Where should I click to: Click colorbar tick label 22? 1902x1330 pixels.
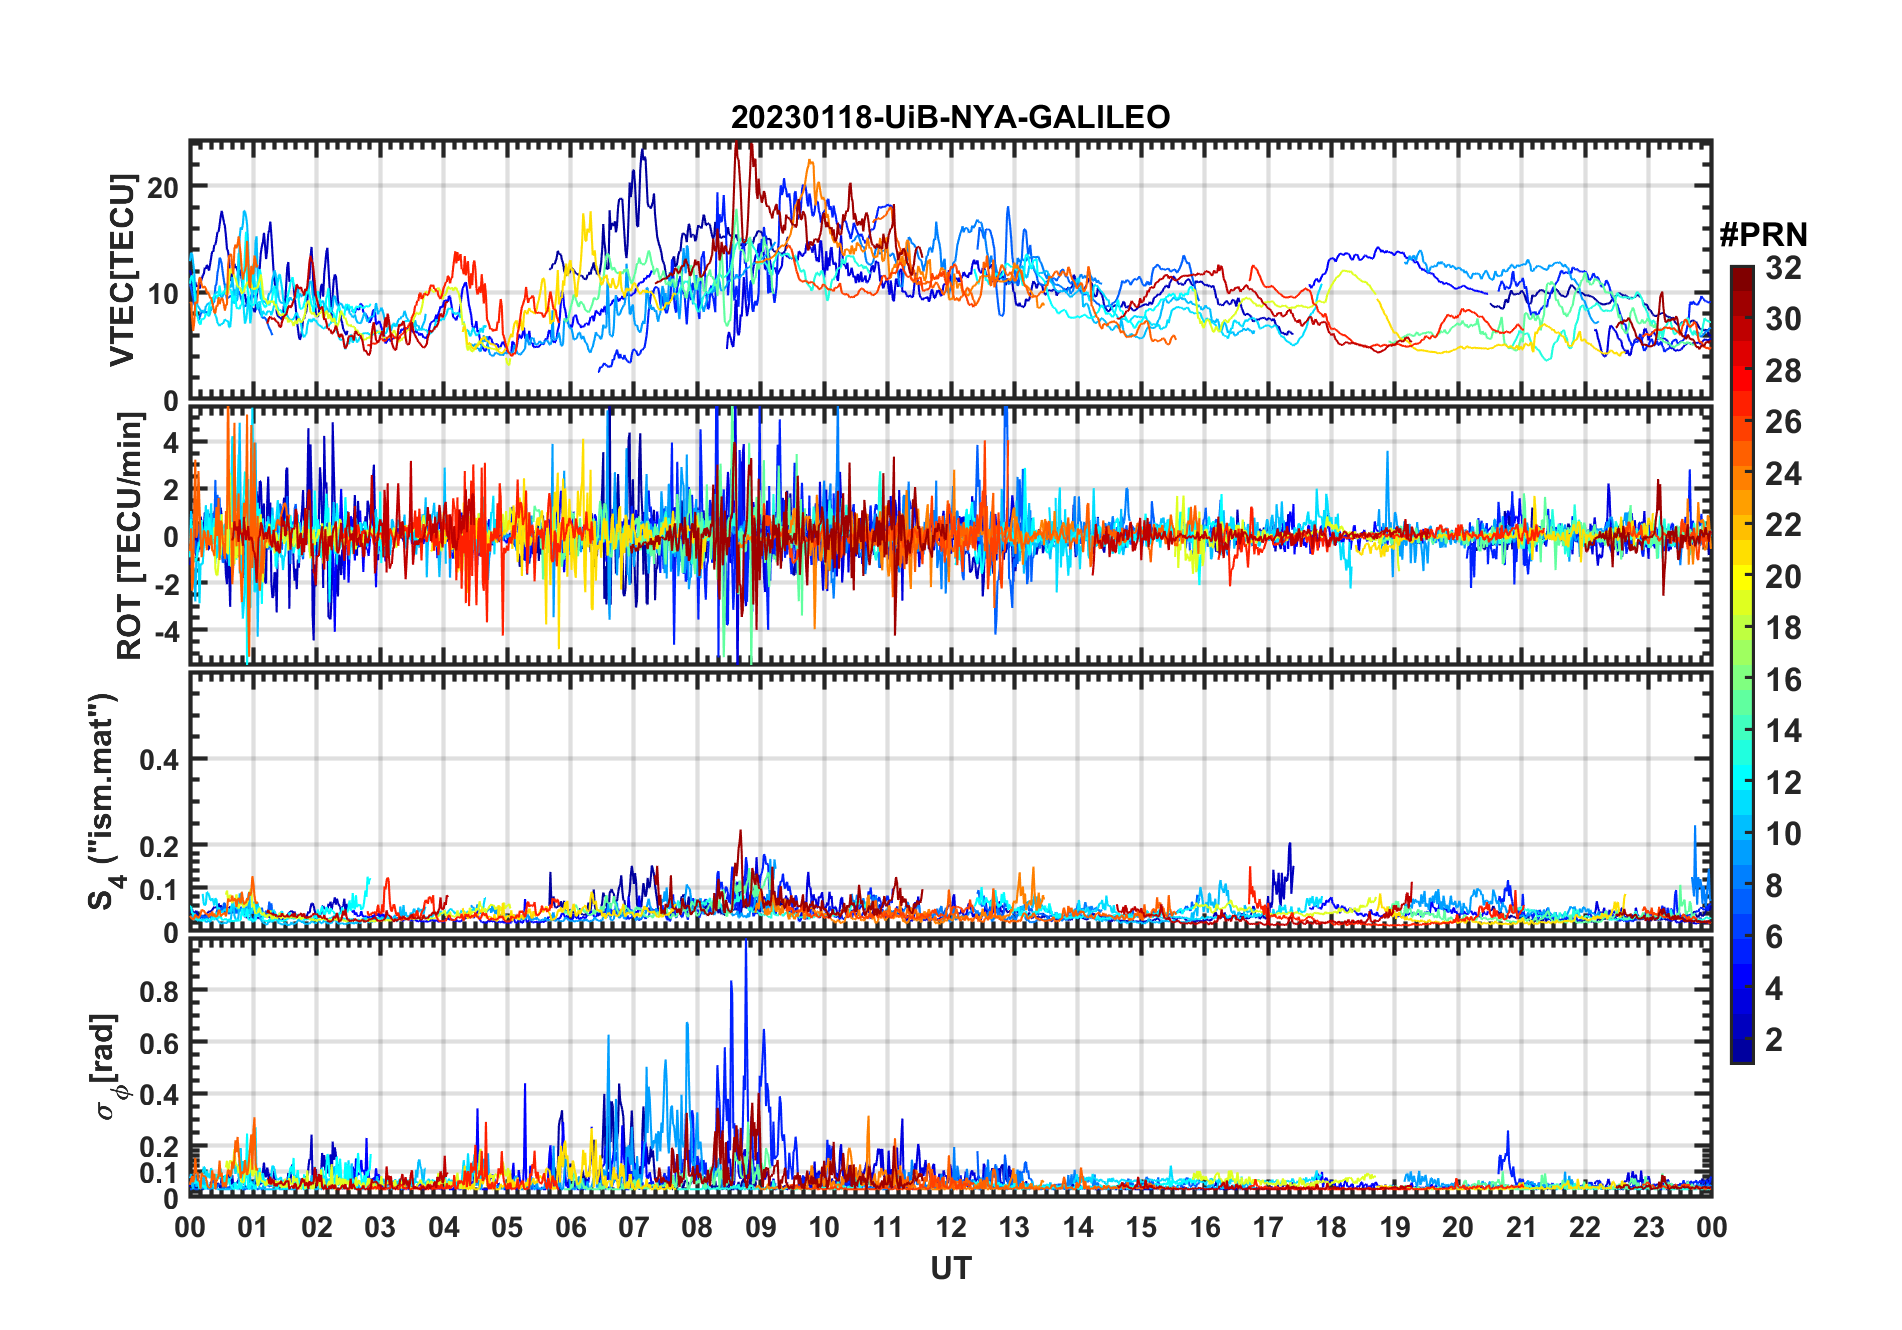click(1783, 525)
